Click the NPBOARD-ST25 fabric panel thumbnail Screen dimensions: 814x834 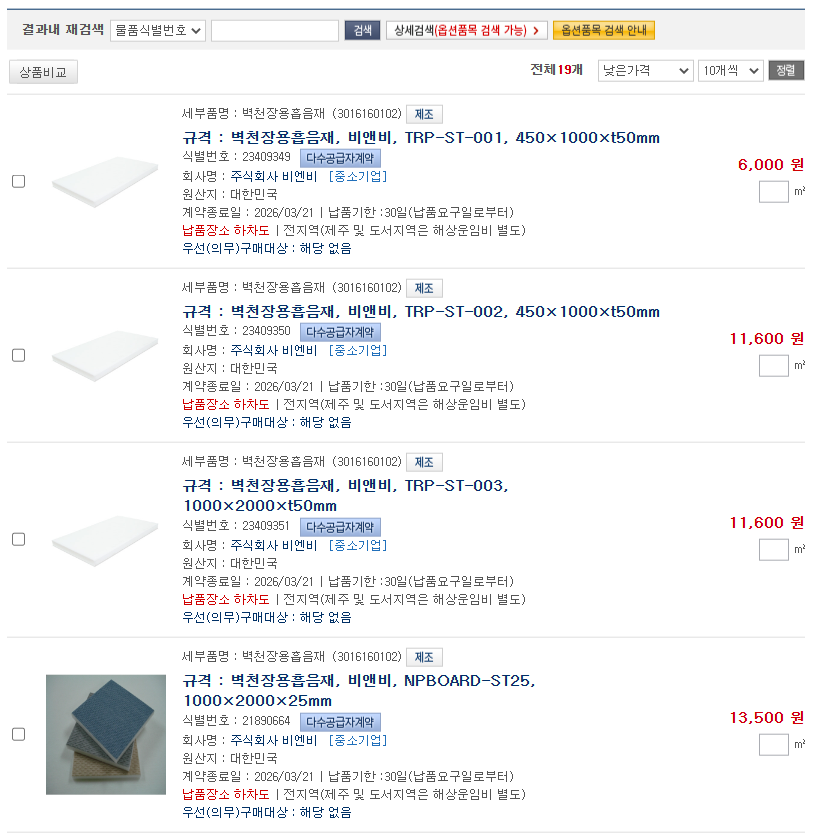106,735
